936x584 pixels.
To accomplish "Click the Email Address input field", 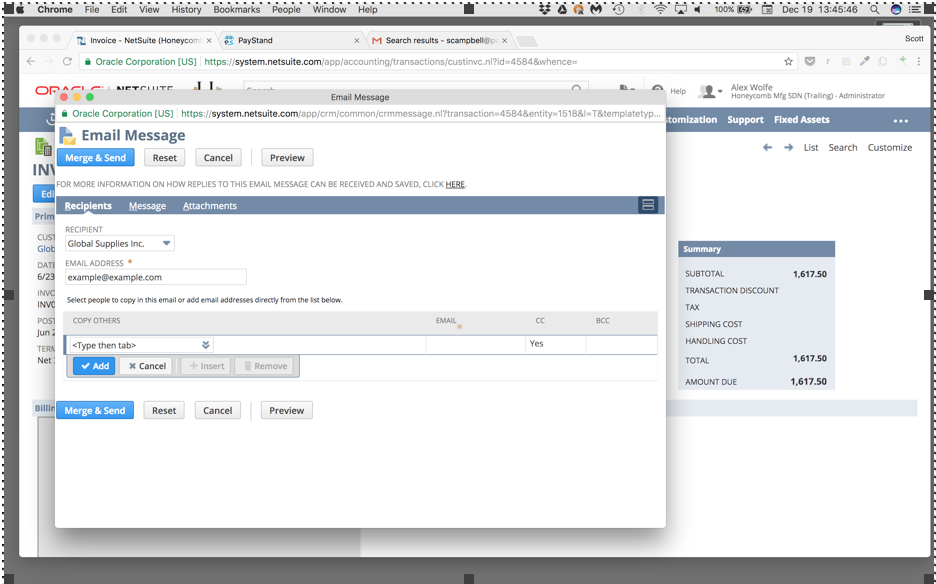I will pos(155,277).
